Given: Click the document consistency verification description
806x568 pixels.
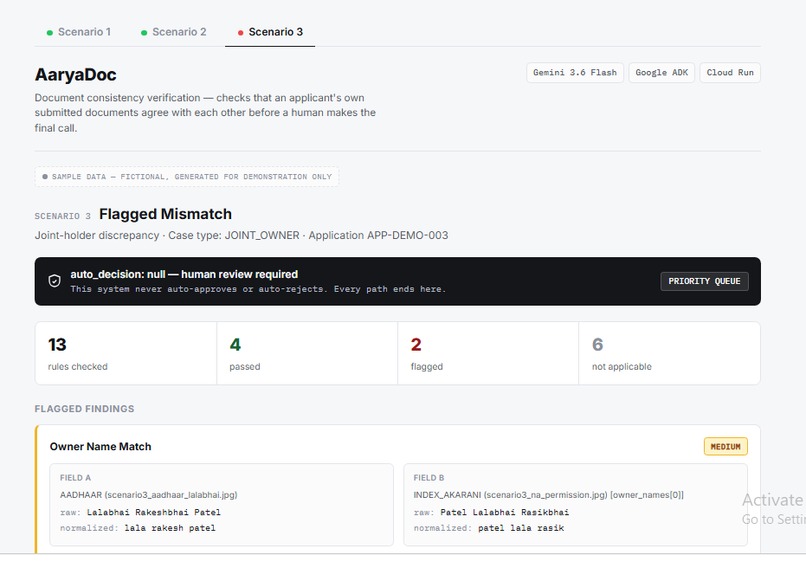Looking at the screenshot, I should click(x=205, y=113).
